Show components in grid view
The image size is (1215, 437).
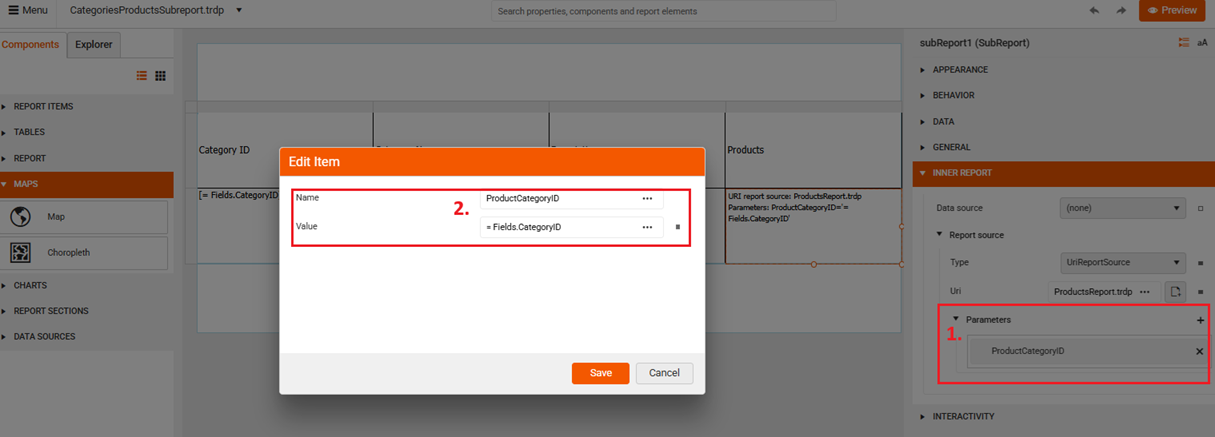[160, 76]
